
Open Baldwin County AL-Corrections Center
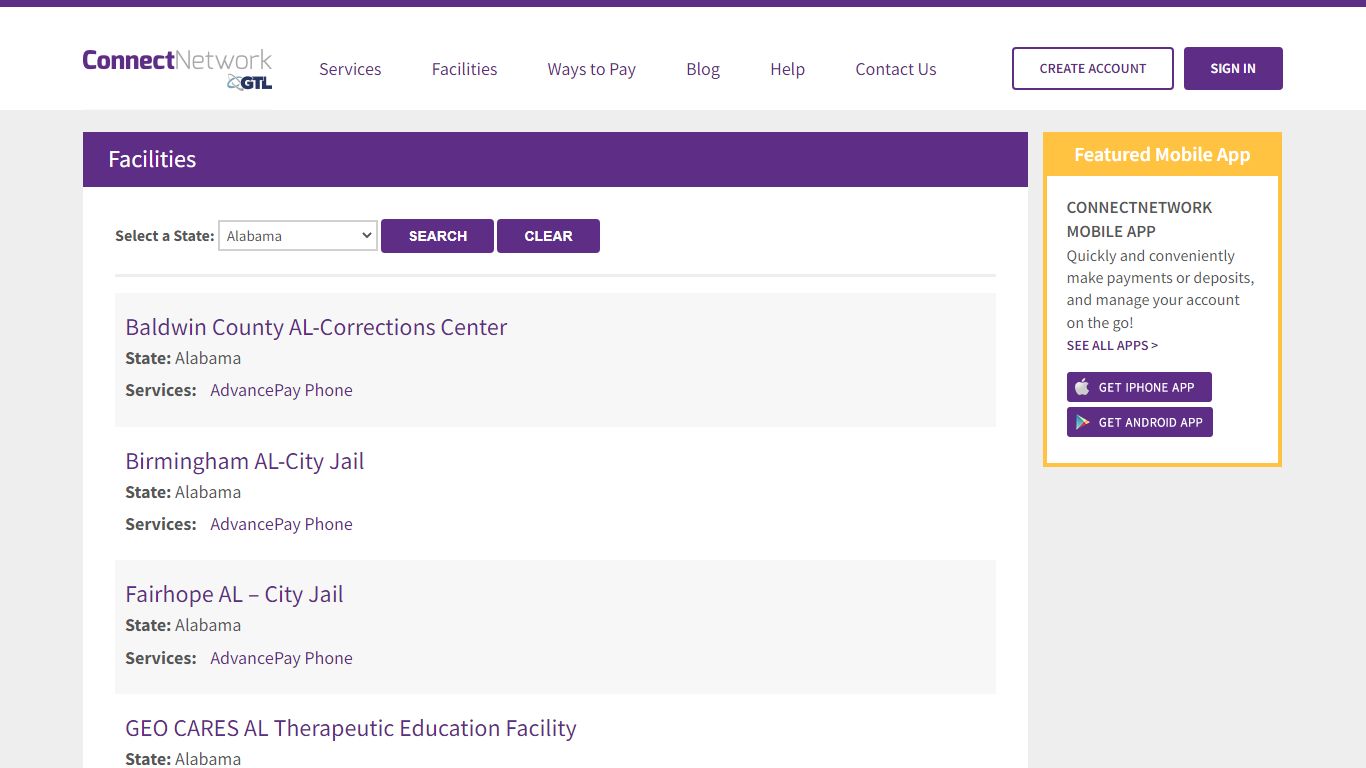point(316,327)
